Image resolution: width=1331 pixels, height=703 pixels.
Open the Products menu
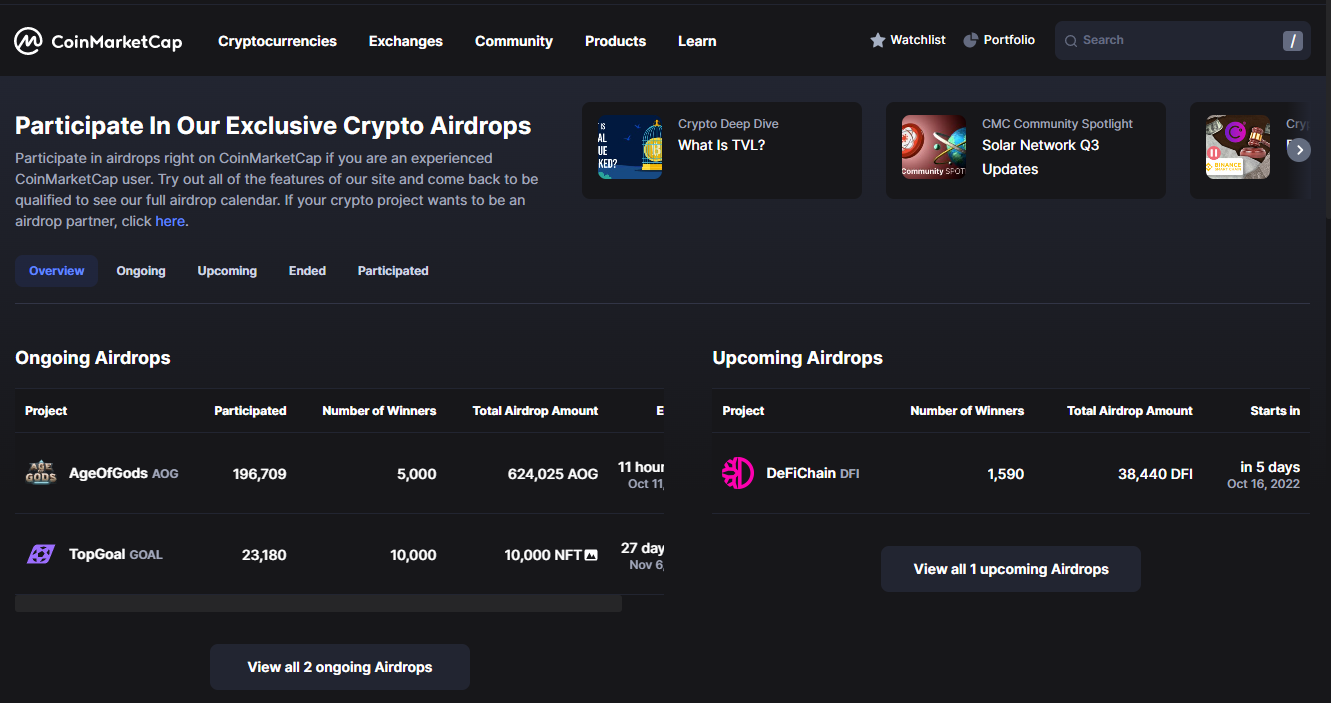tap(615, 41)
